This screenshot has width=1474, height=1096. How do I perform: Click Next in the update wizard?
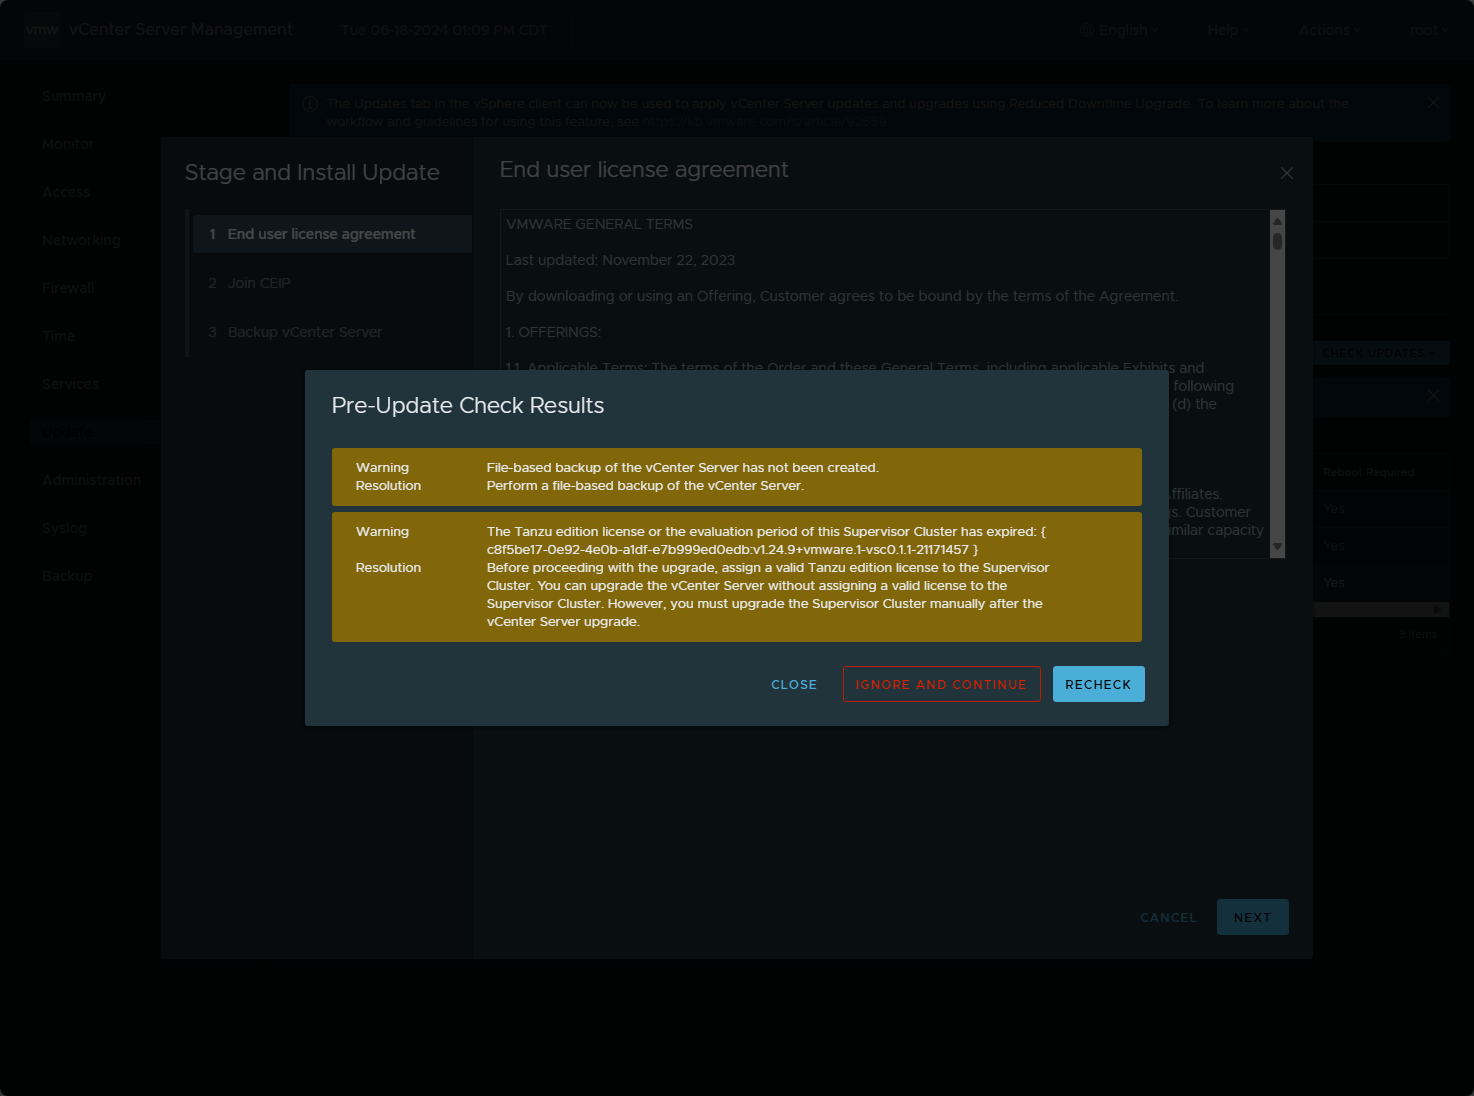click(x=1252, y=917)
